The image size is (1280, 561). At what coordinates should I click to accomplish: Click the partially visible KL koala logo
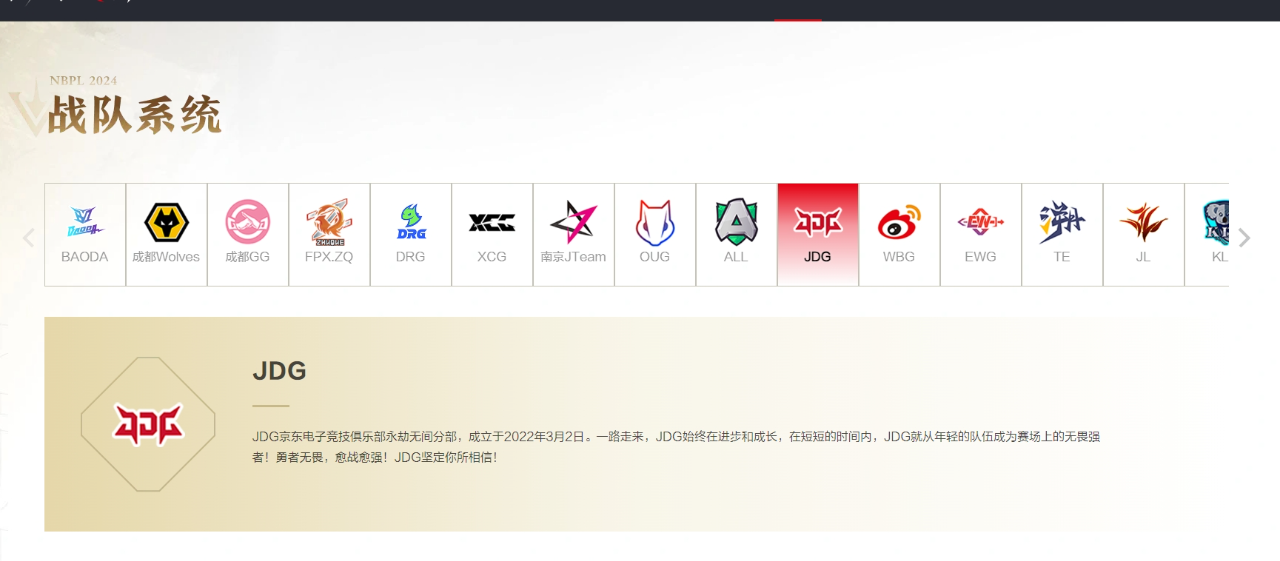coord(1216,222)
